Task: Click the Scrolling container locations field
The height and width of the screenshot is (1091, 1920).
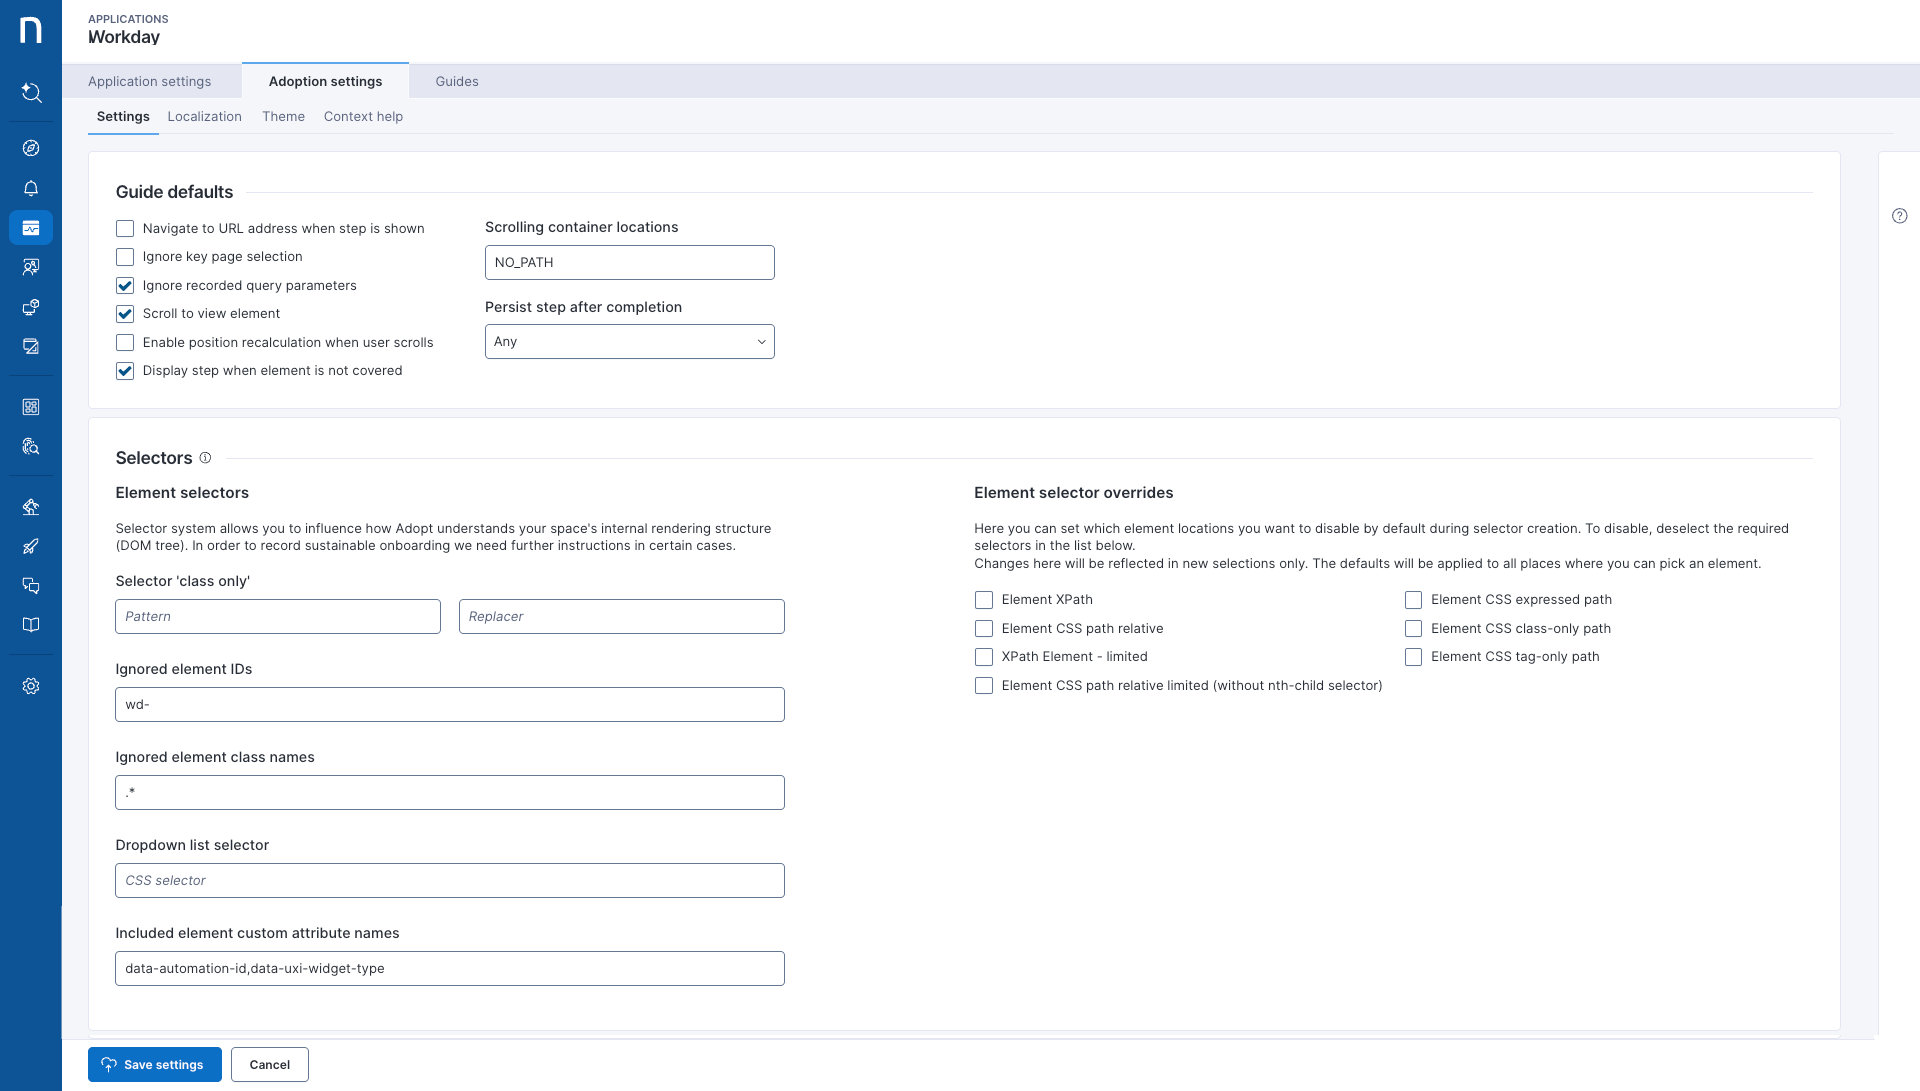Action: (630, 263)
